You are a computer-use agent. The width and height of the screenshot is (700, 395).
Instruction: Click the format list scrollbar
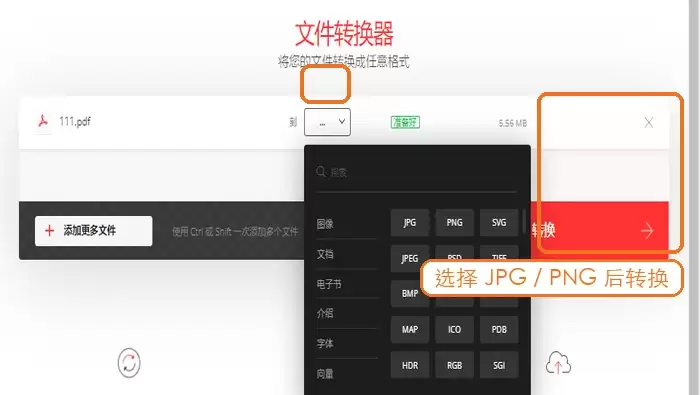525,222
